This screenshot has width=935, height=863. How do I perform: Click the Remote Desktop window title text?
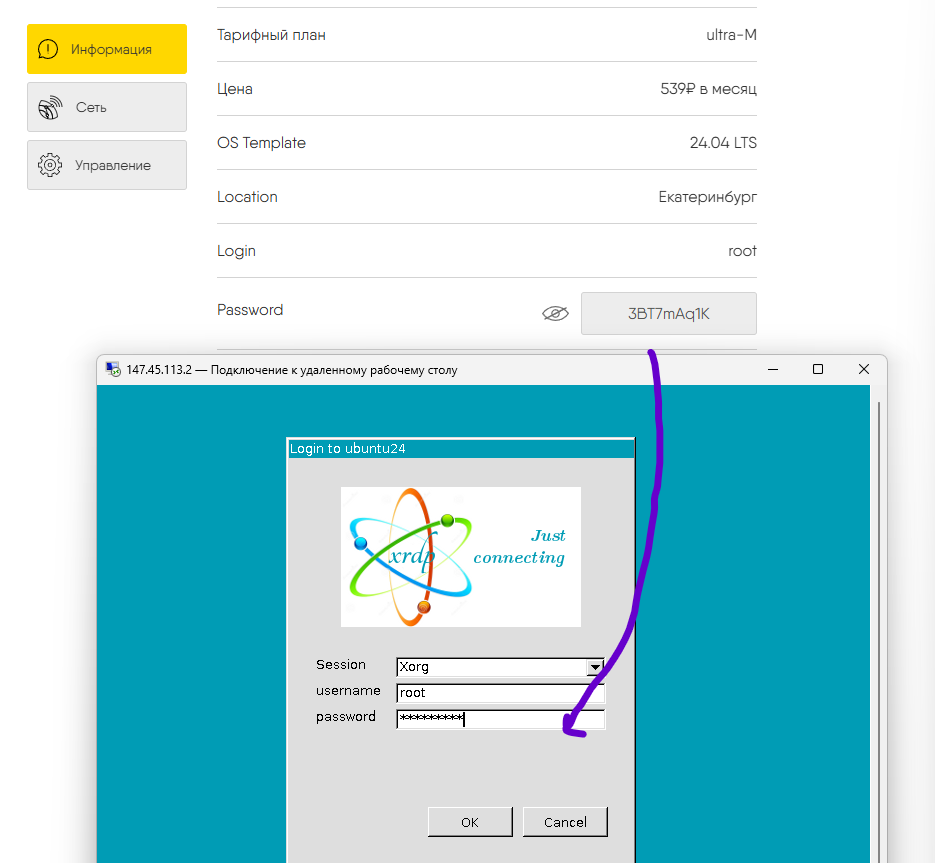click(292, 370)
